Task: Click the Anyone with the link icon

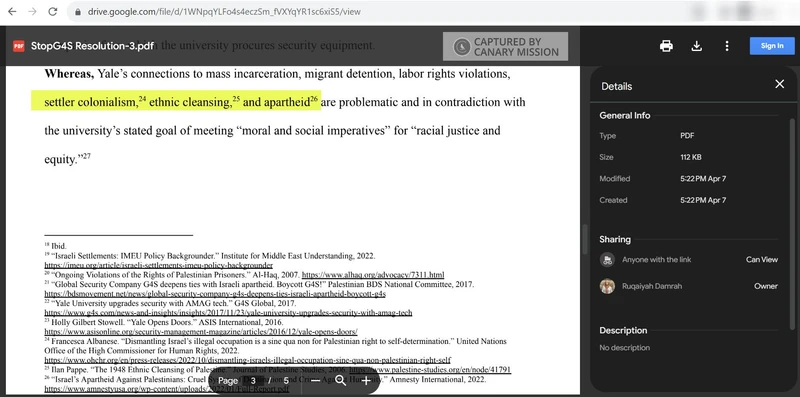Action: 607,260
